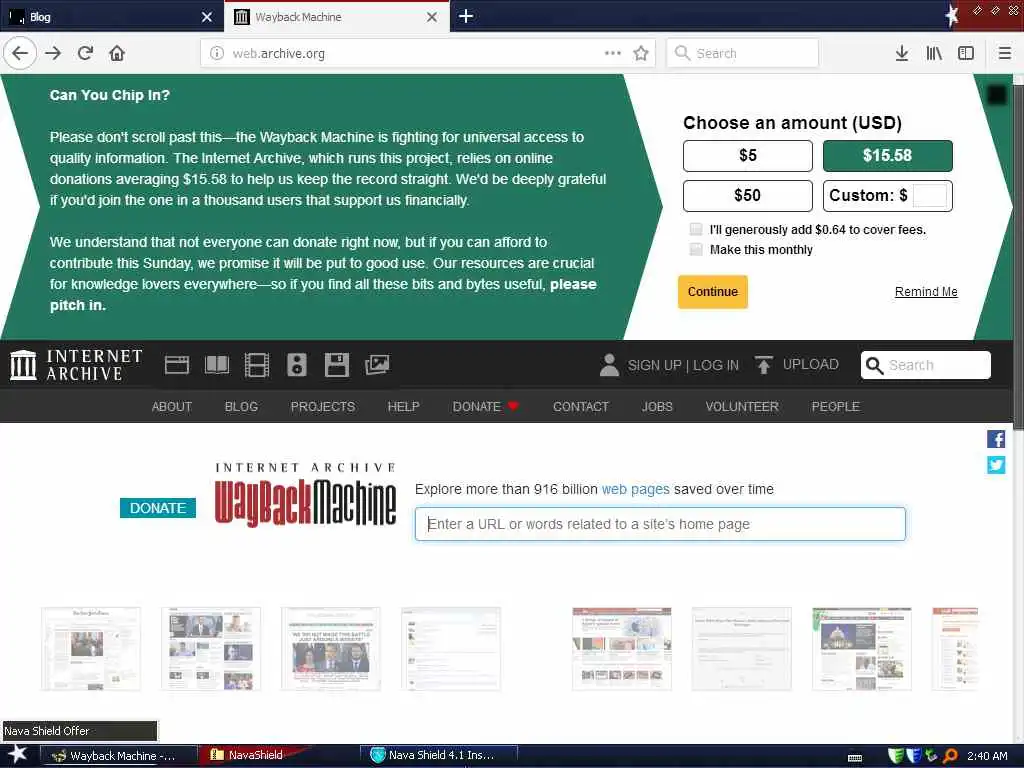Close the Blog tab
The height and width of the screenshot is (768, 1024).
[206, 17]
